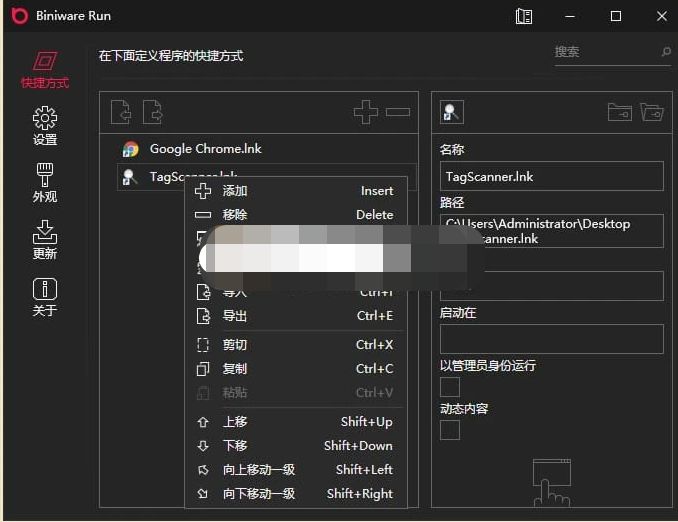This screenshot has width=678, height=522.
Task: Click the minus icon to remove the shortcut
Action: tap(398, 112)
